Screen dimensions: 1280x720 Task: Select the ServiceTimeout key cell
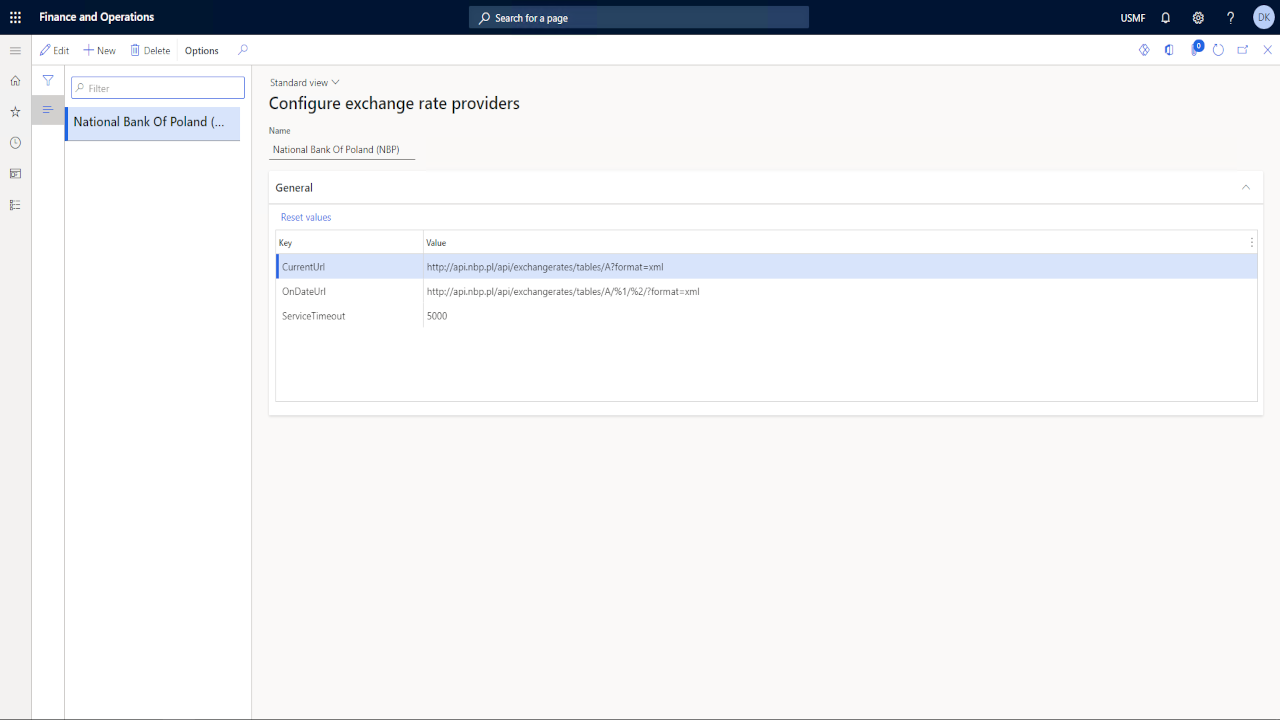[x=350, y=316]
